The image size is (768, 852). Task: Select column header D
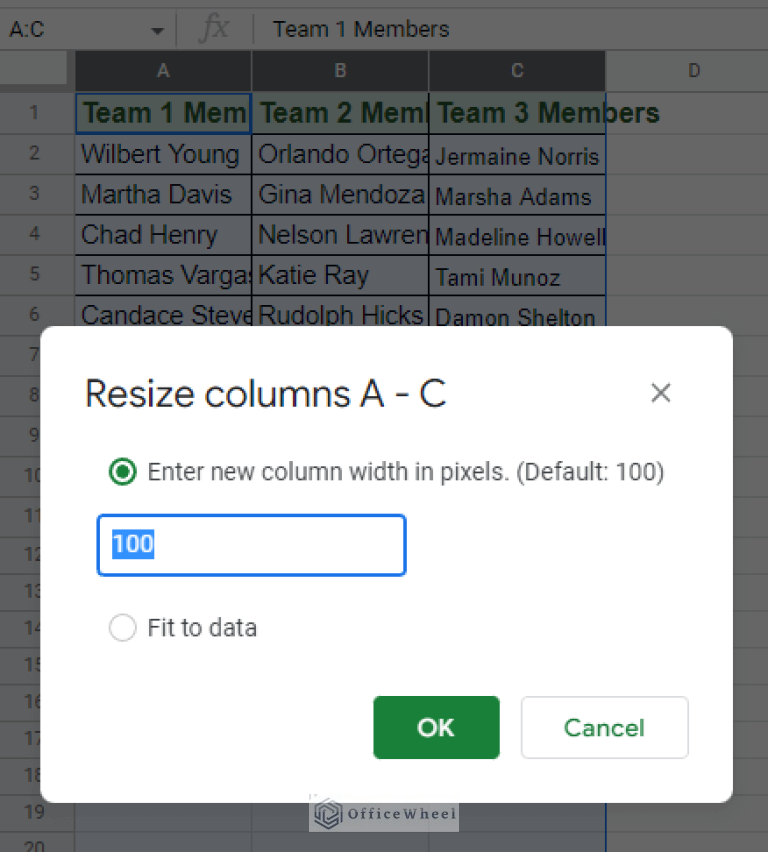pos(694,71)
